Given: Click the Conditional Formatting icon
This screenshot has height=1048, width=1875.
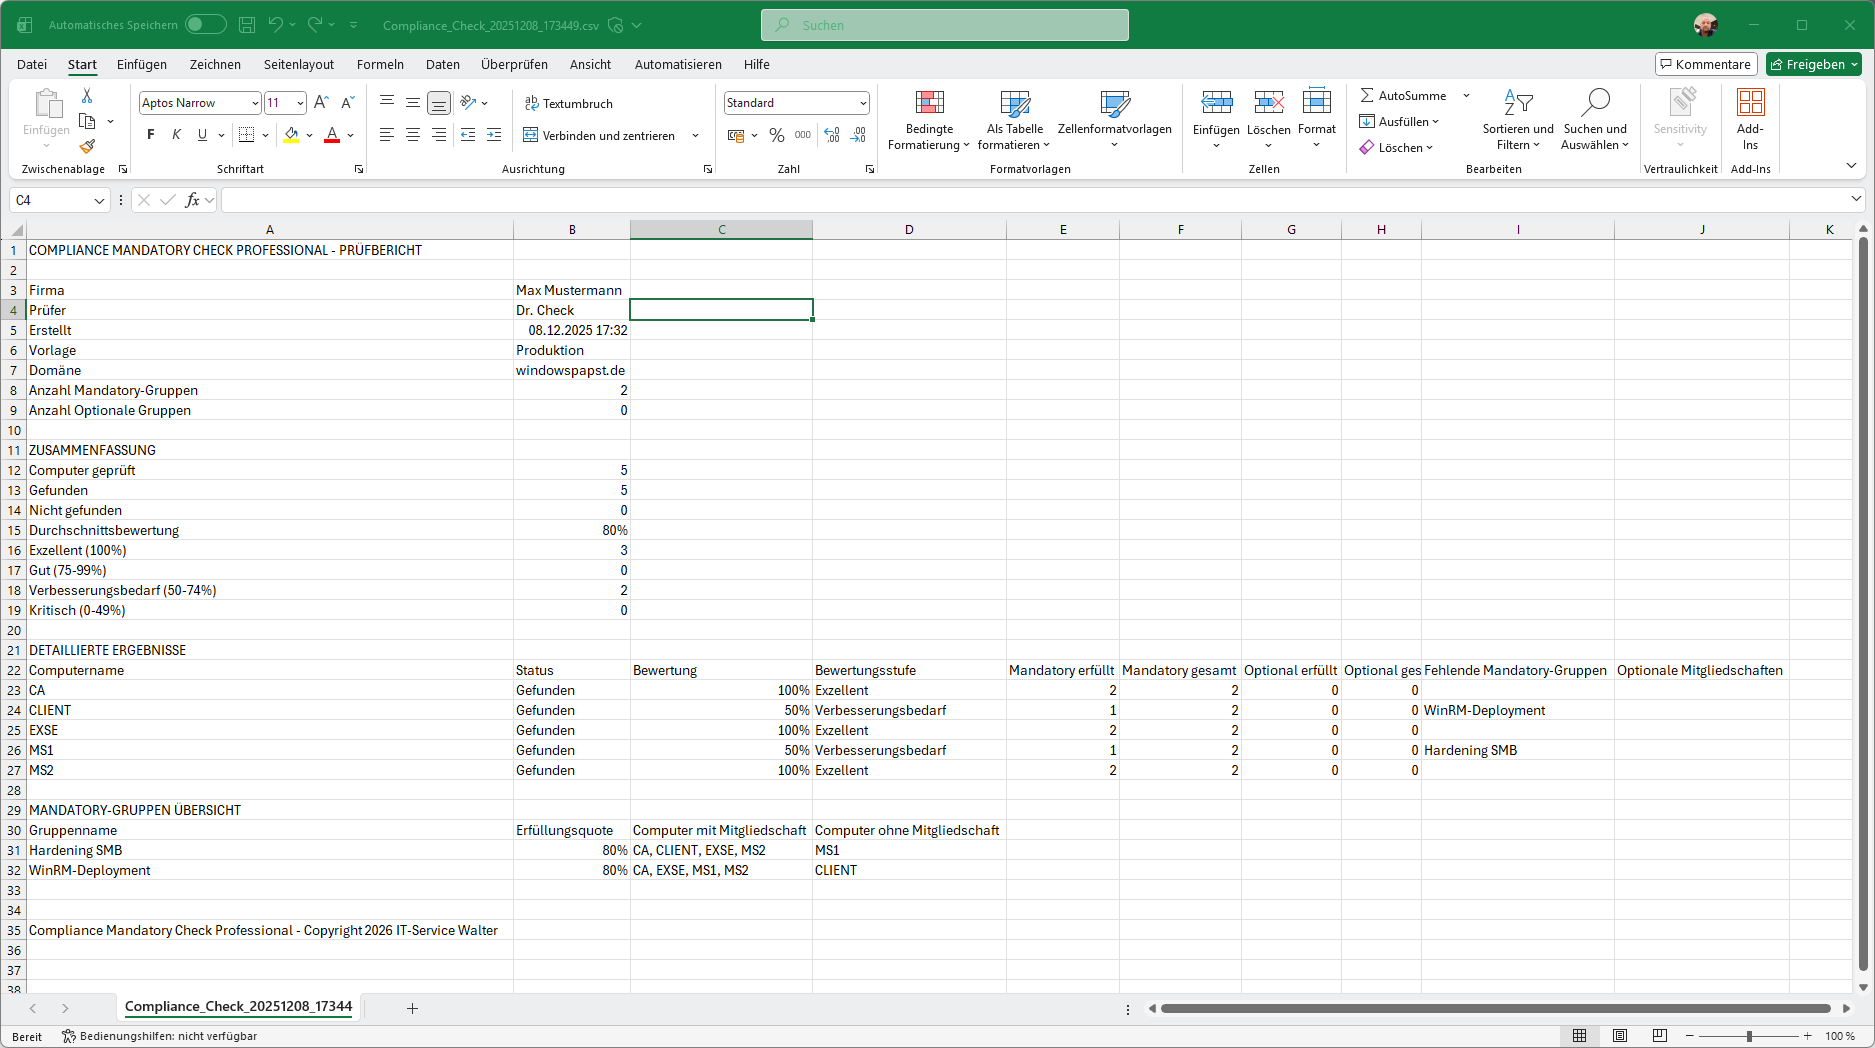Looking at the screenshot, I should click(929, 104).
